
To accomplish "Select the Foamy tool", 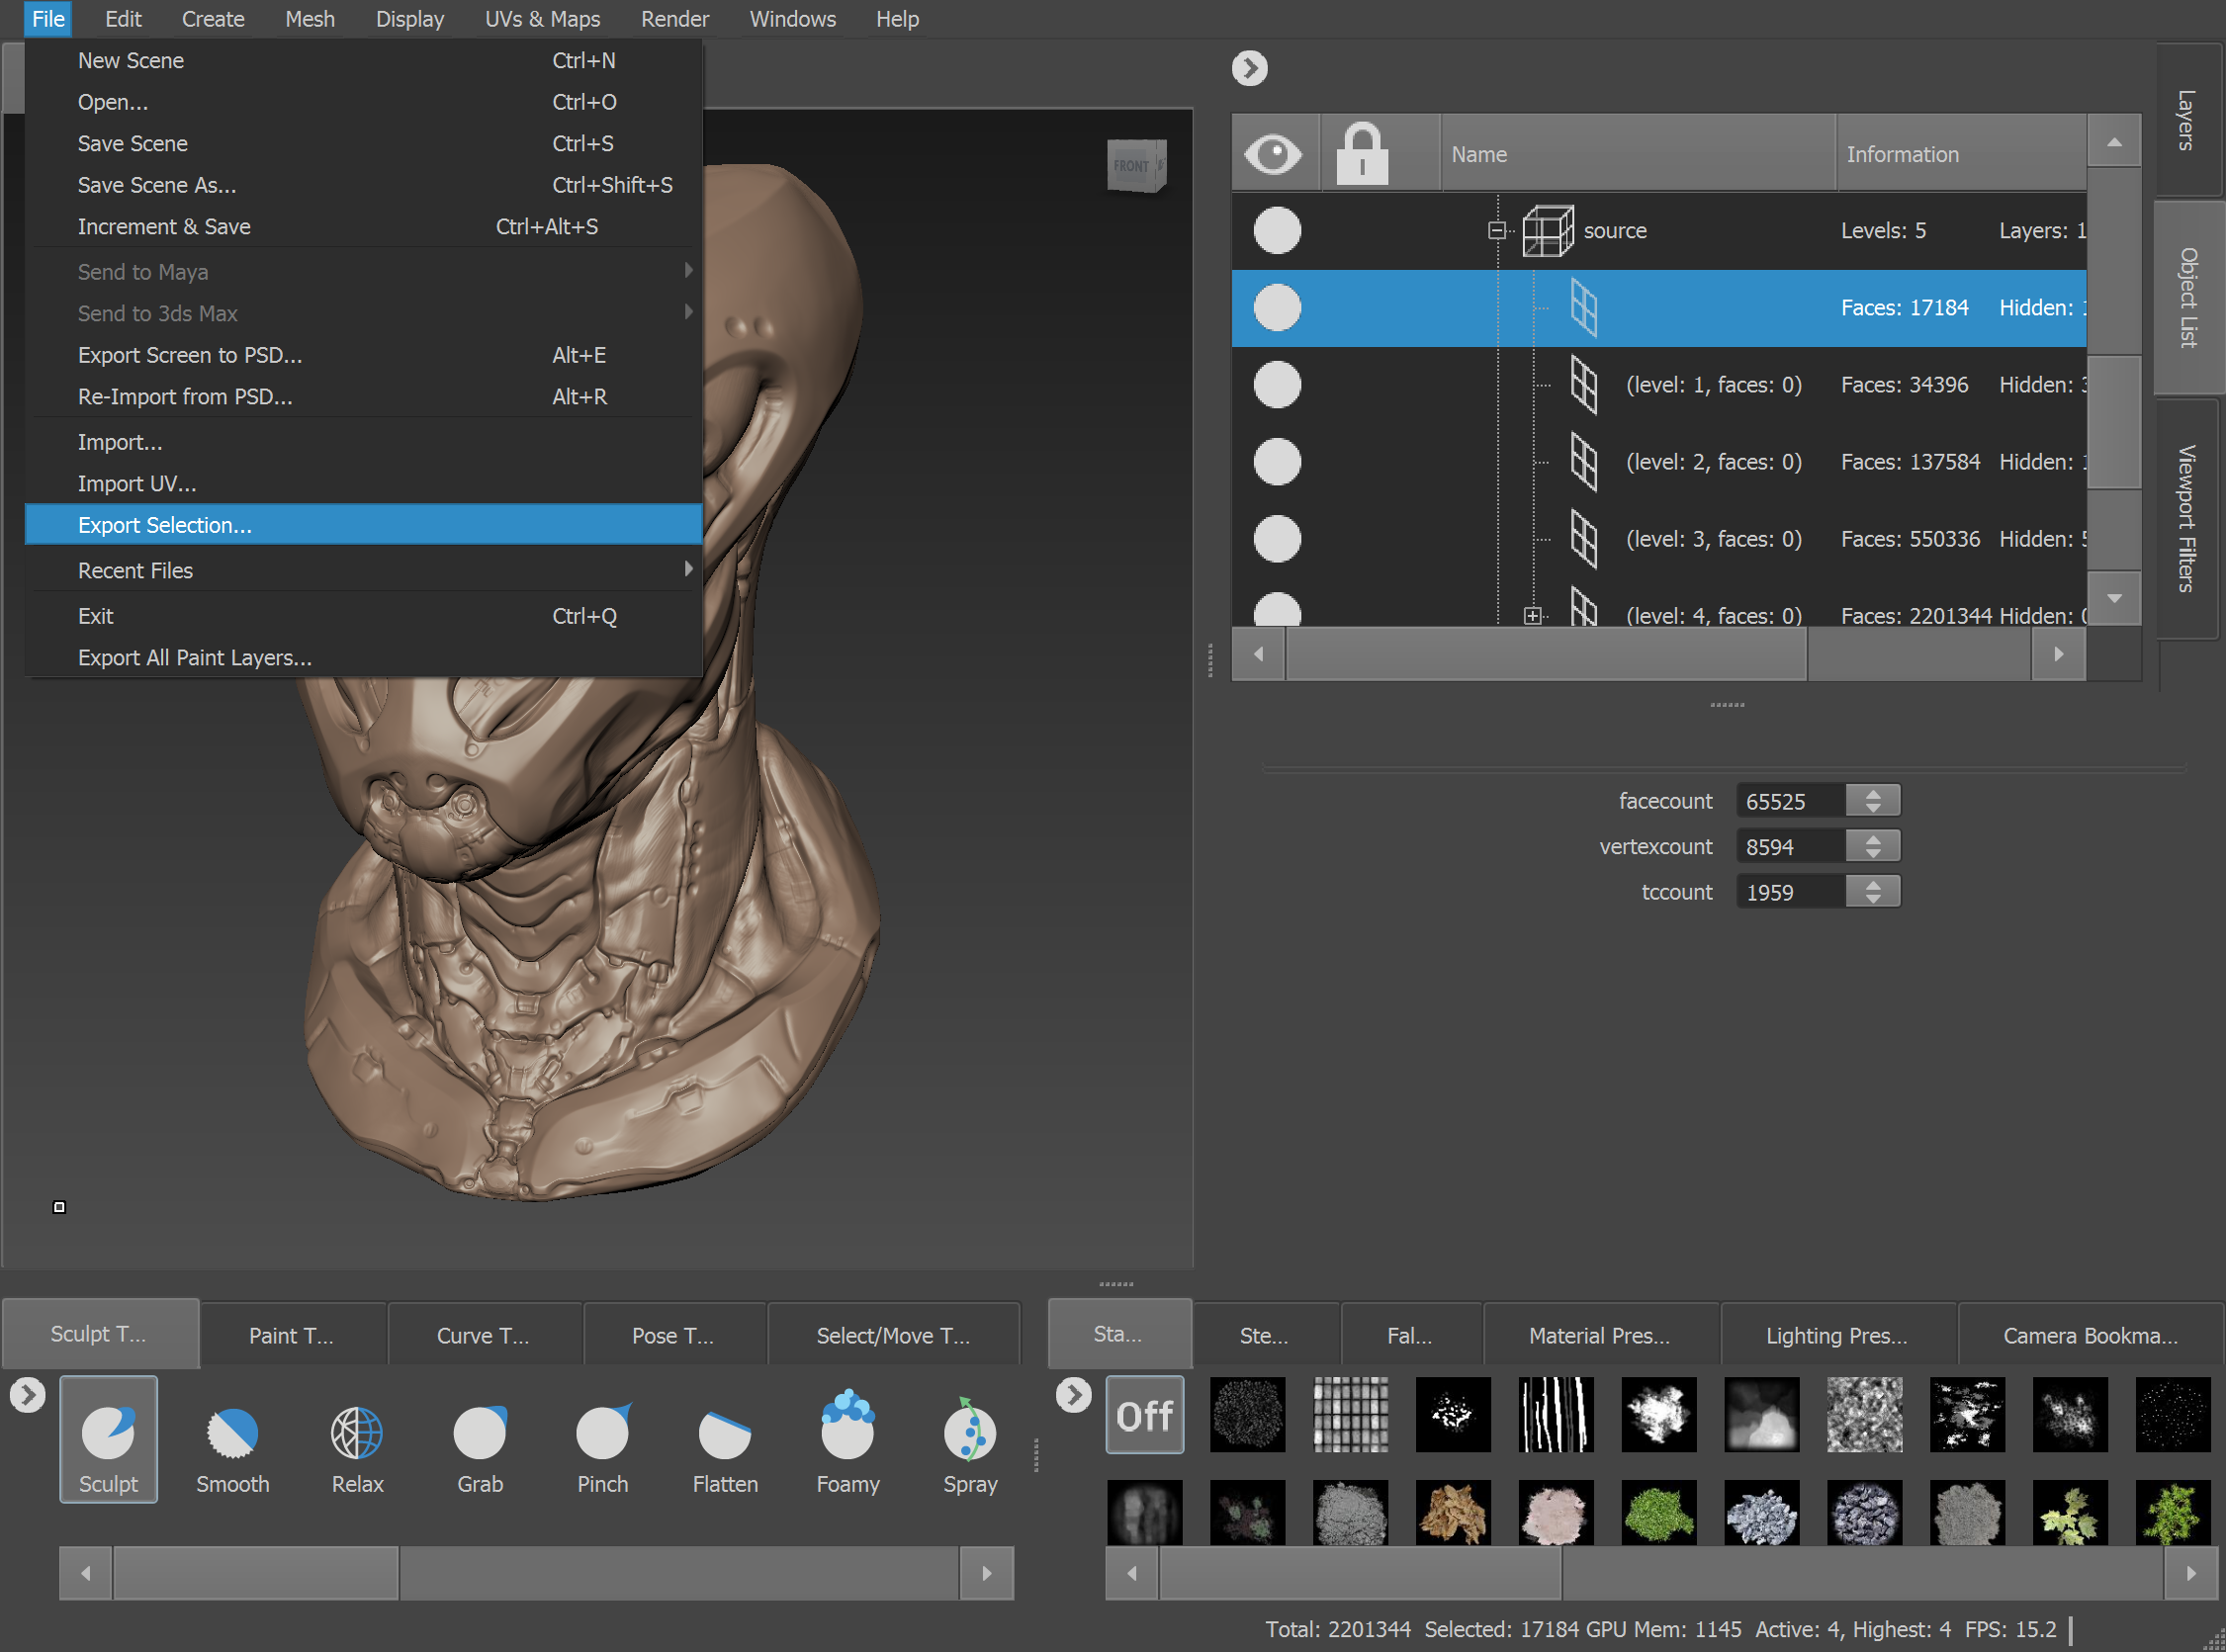I will coord(847,1440).
